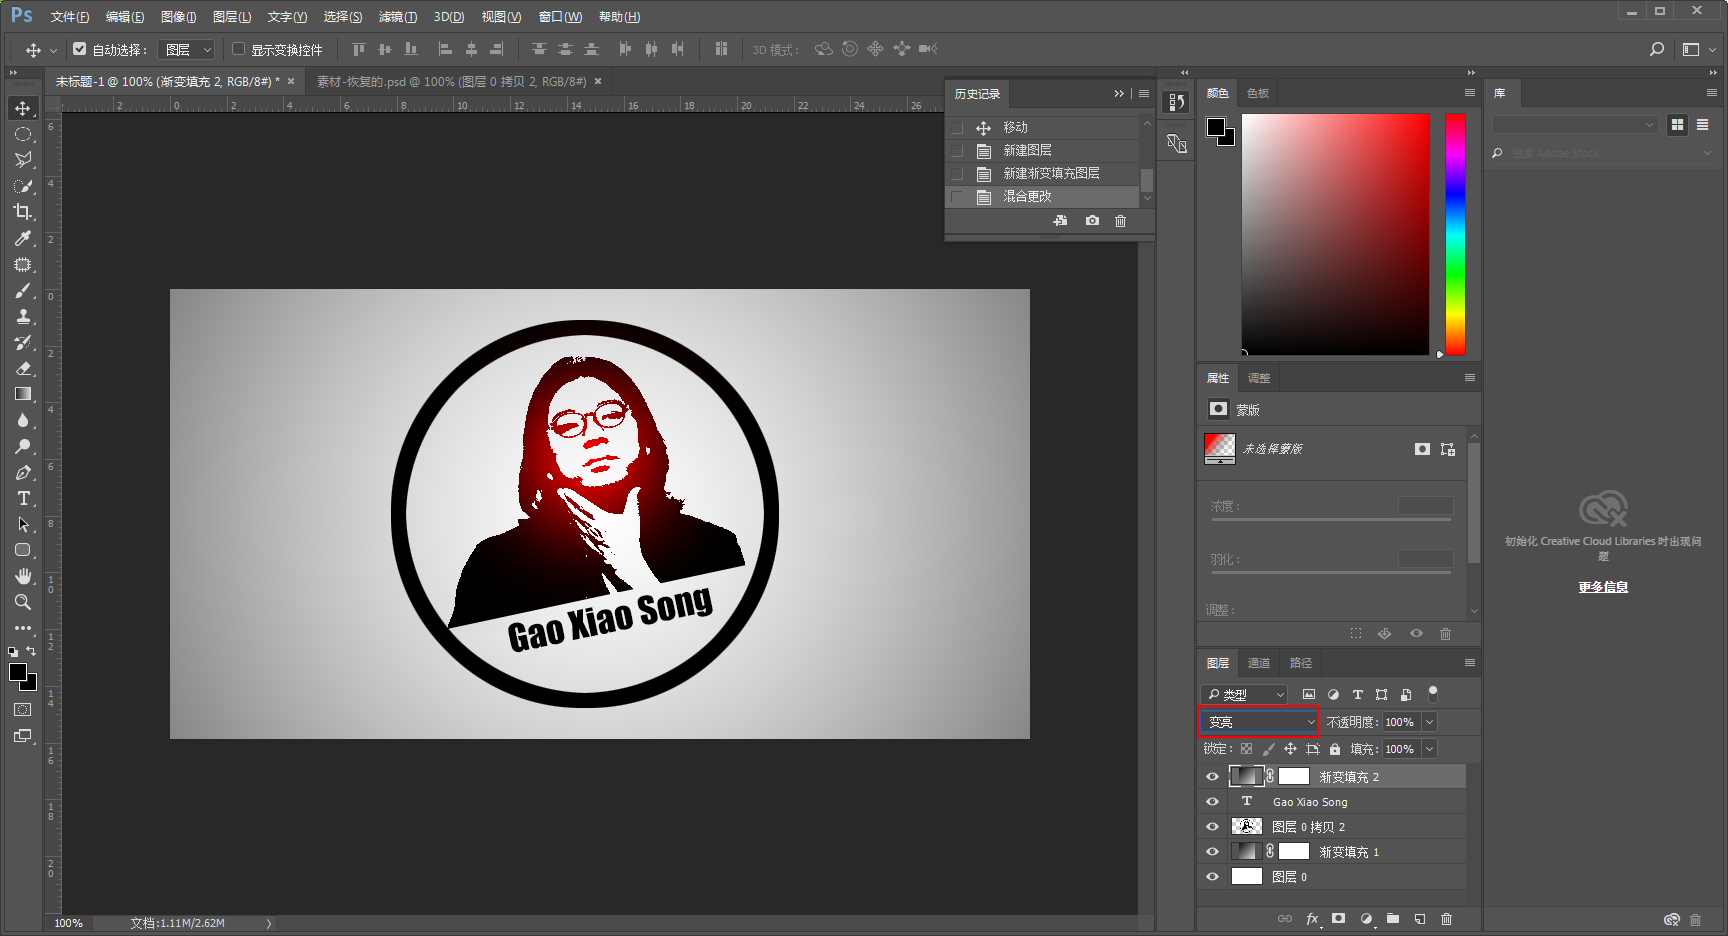Toggle lock transparent pixels
1728x936 pixels.
coord(1246,749)
